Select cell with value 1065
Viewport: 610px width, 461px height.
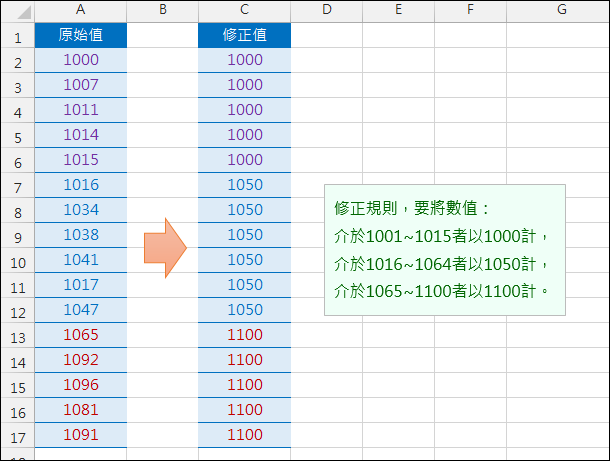point(81,335)
